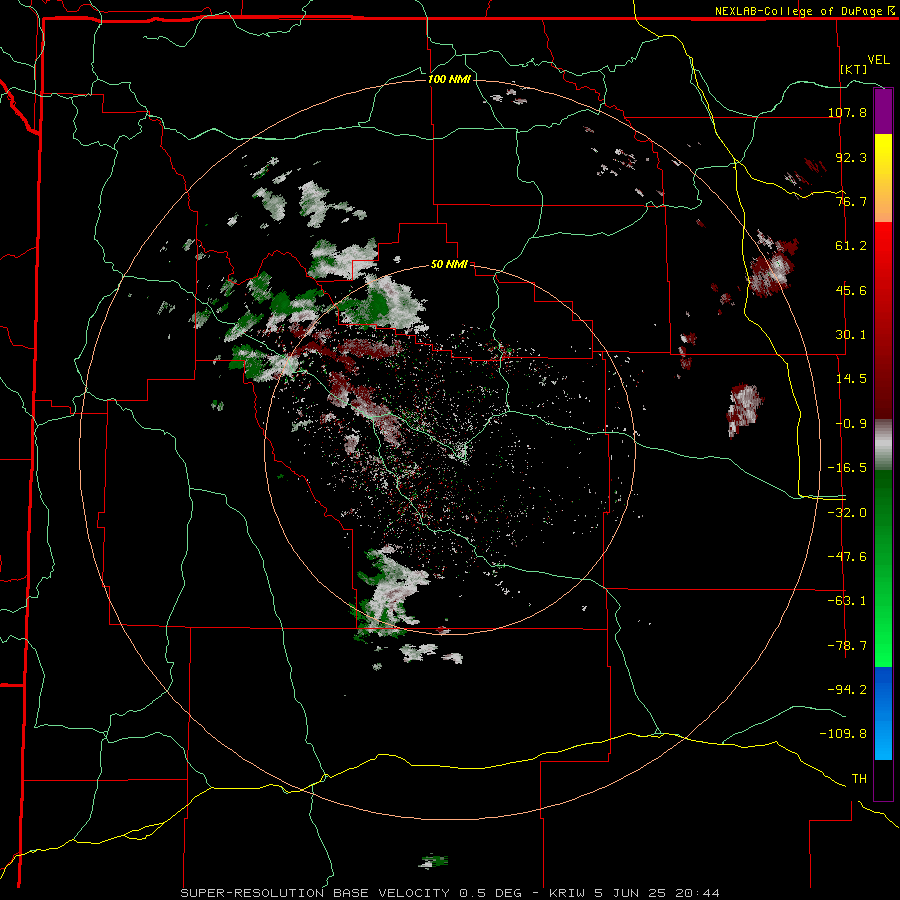The height and width of the screenshot is (900, 900).
Task: Click the 100 NMI range ring label
Action: [449, 79]
